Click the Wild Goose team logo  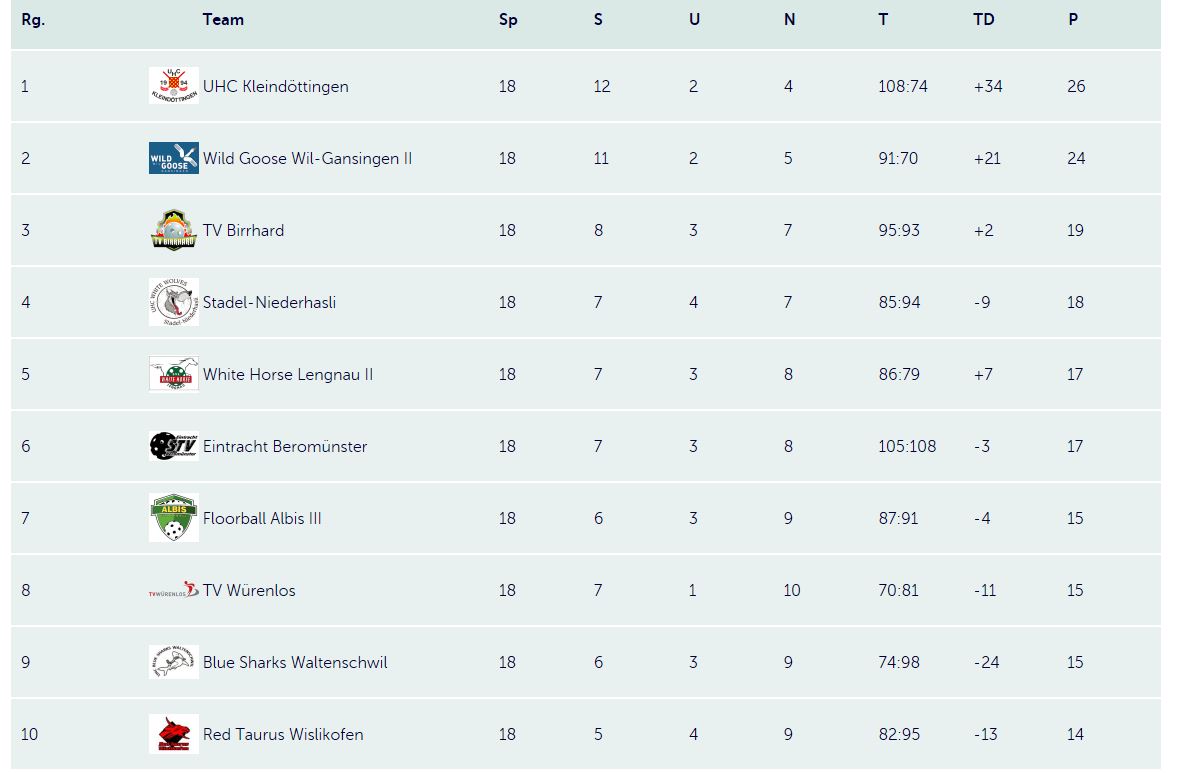point(174,158)
